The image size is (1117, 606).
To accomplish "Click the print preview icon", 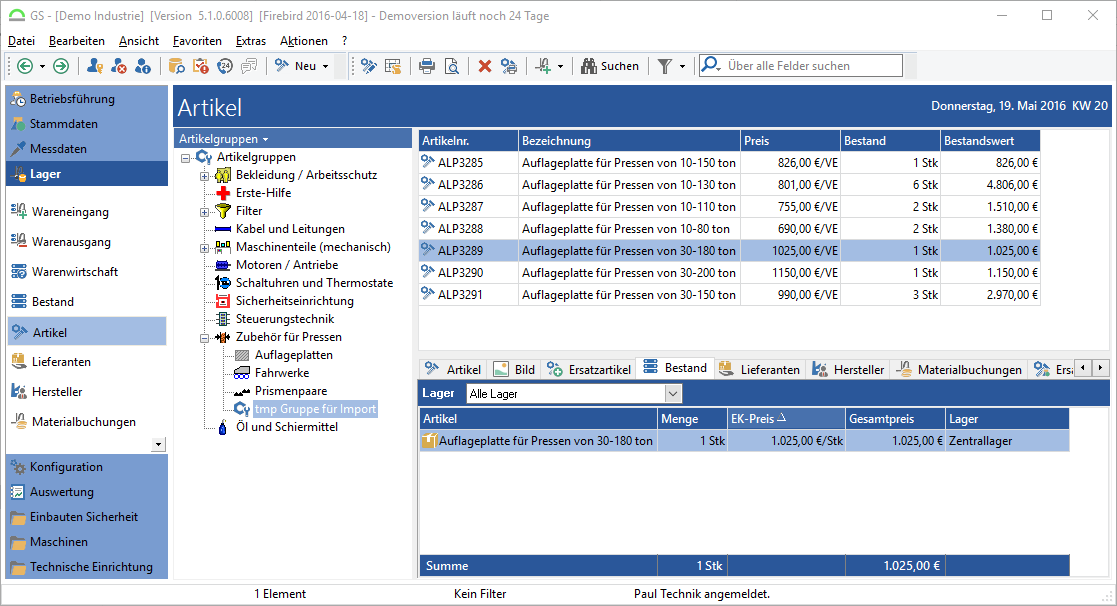I will [452, 66].
